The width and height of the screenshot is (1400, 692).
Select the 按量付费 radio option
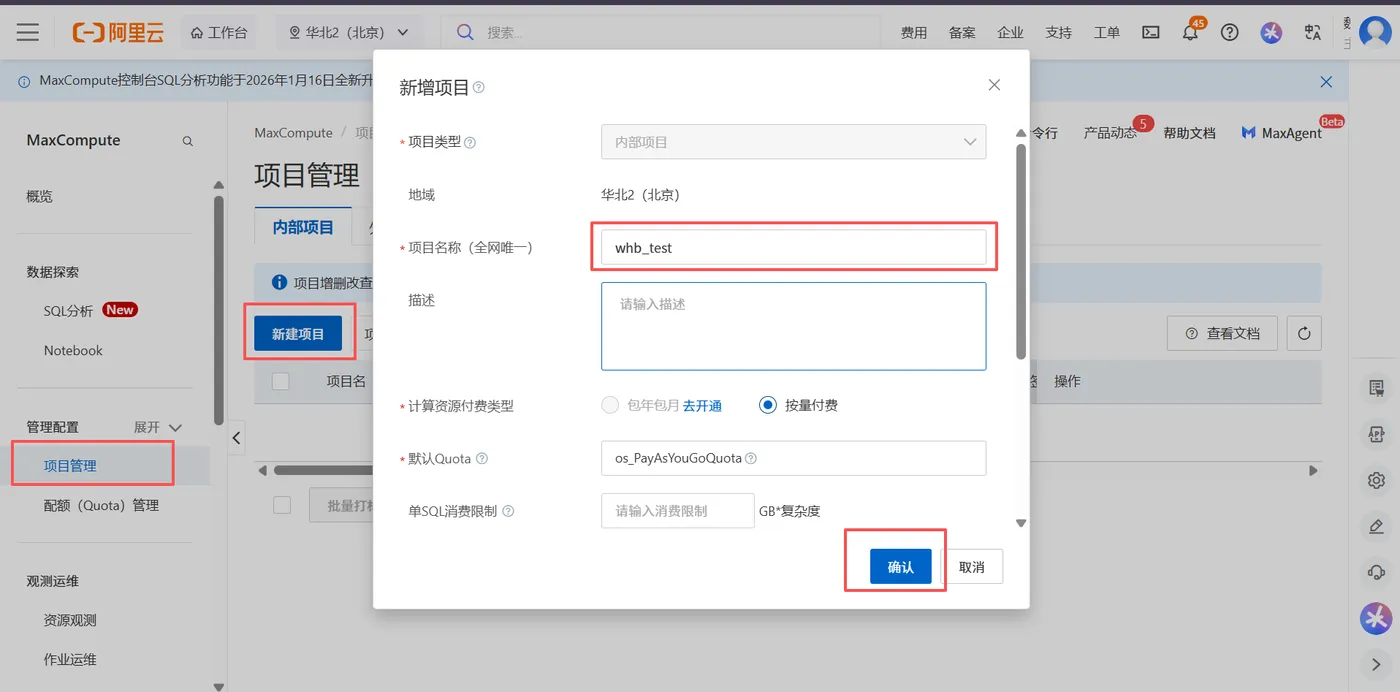pos(768,405)
